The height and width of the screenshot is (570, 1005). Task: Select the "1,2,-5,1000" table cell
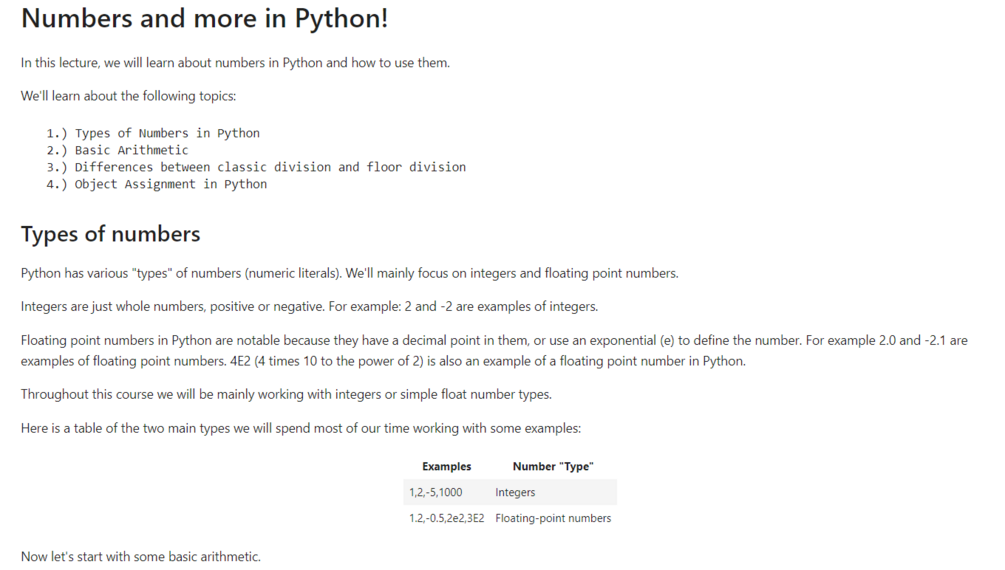(436, 492)
